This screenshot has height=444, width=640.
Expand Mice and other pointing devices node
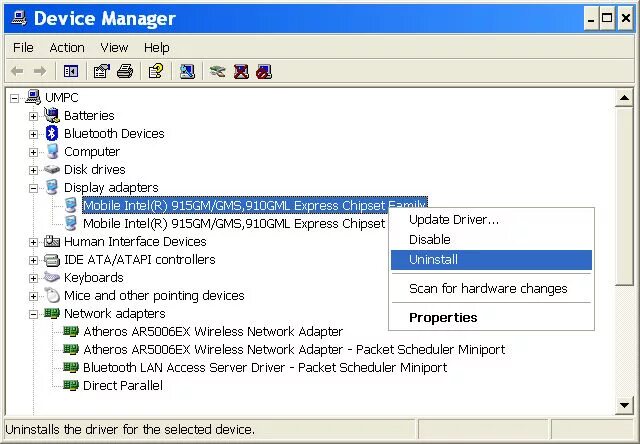coord(33,296)
